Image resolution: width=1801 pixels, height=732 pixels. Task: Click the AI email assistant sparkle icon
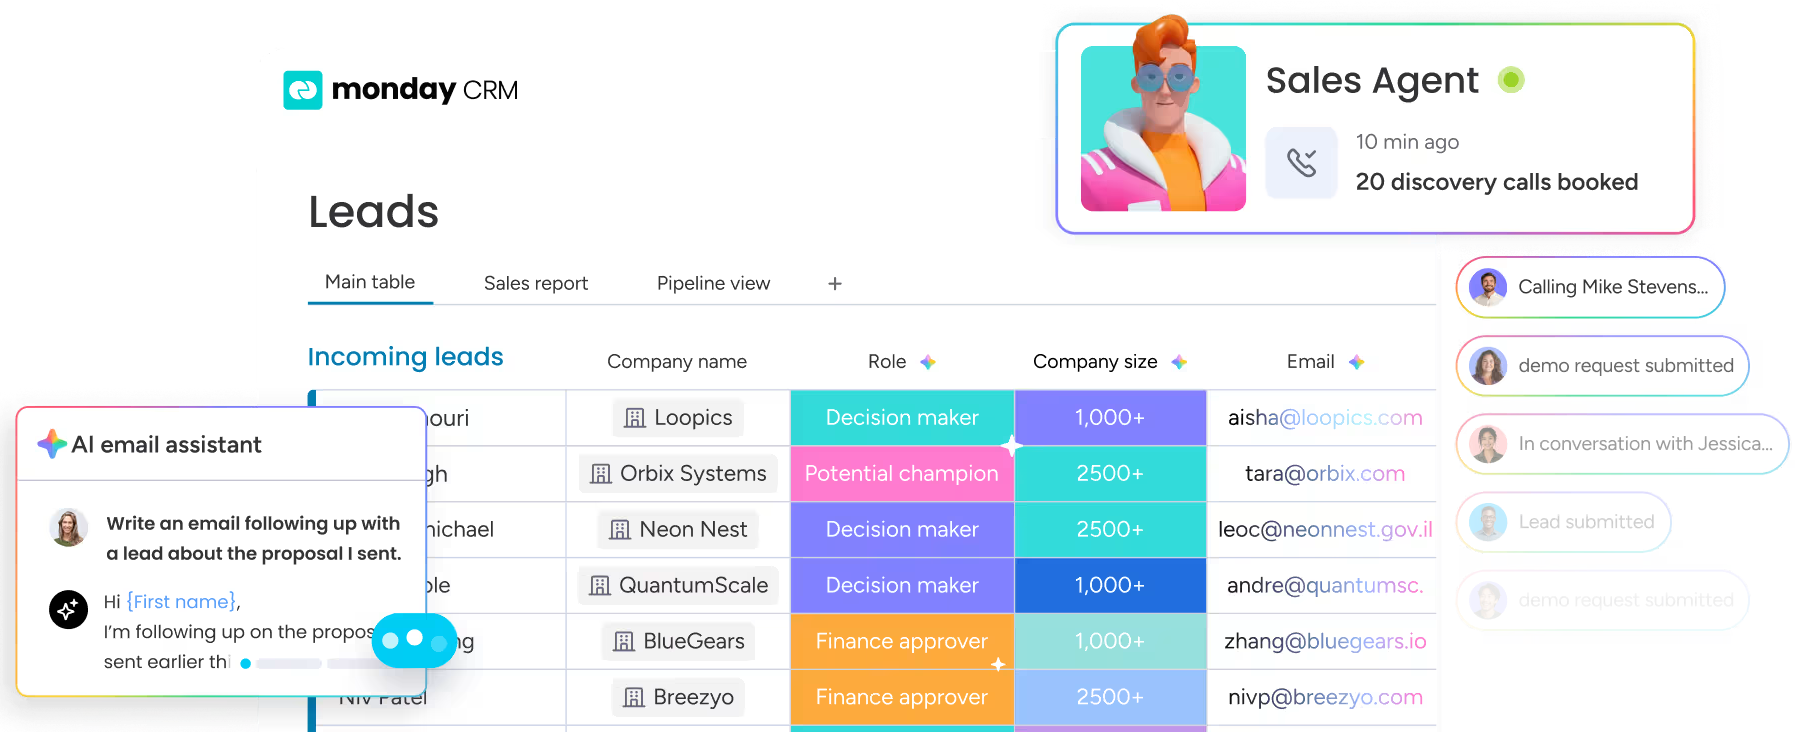(52, 444)
